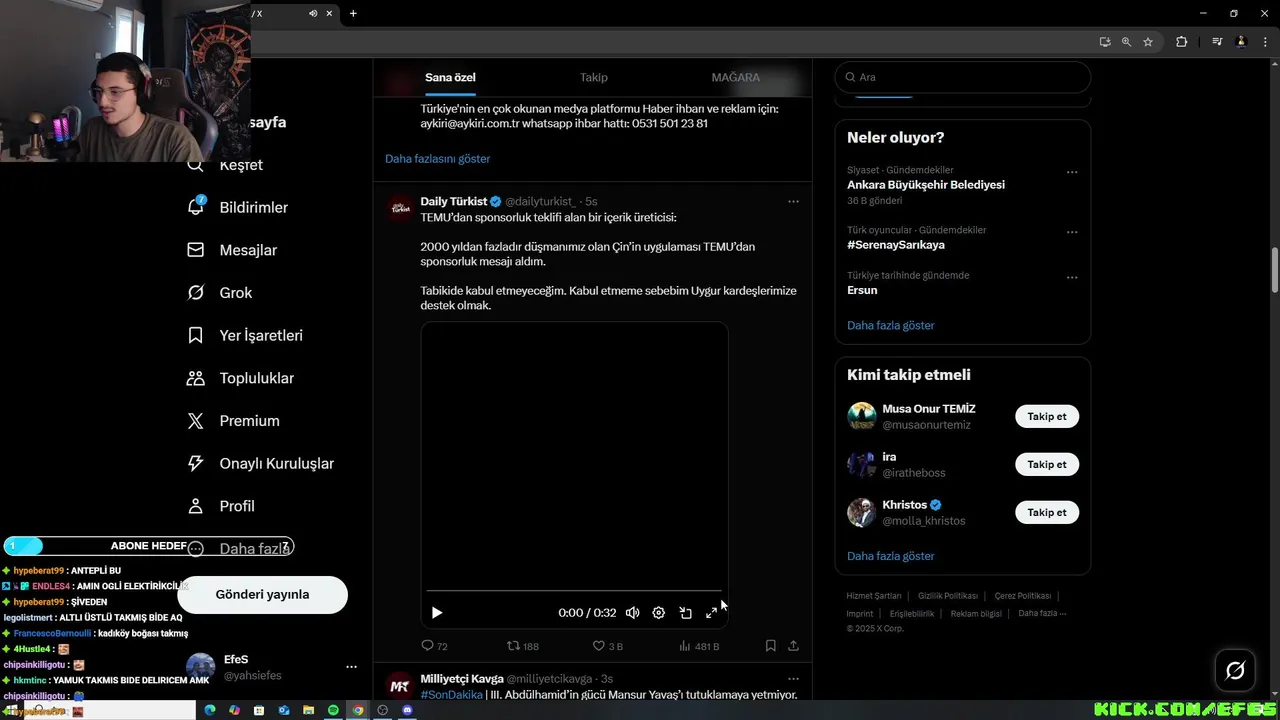Open Onaylı Kuruluşlar page
Image resolution: width=1280 pixels, height=720 pixels.
click(277, 464)
